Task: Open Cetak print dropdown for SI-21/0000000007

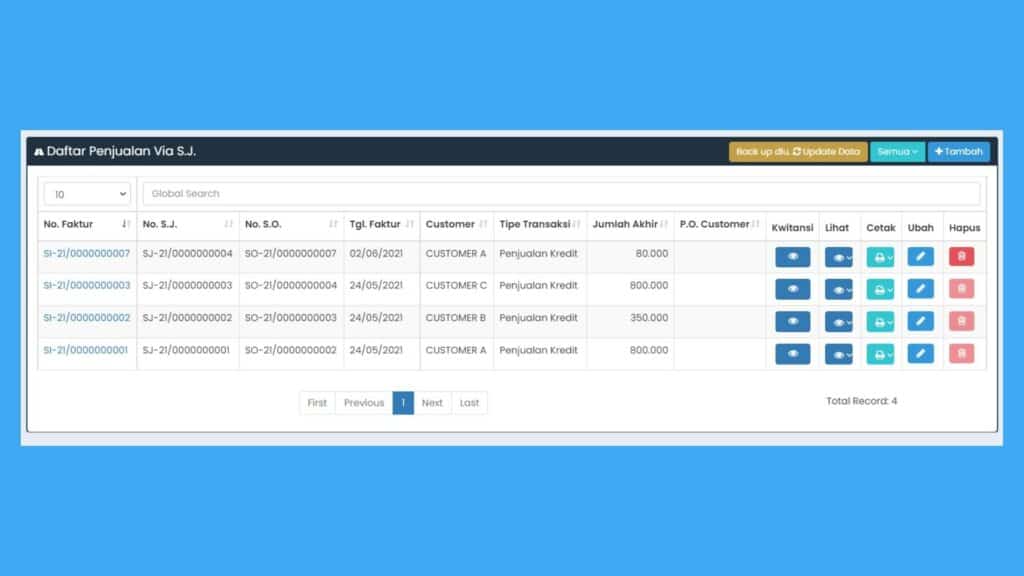Action: [x=880, y=258]
